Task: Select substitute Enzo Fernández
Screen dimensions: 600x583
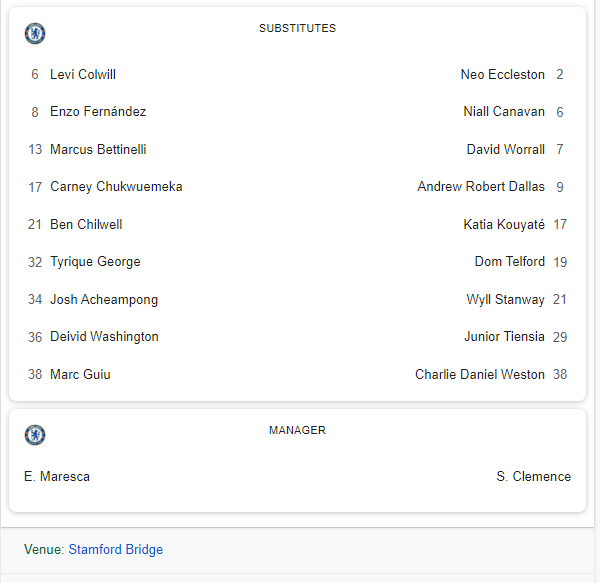Action: pyautogui.click(x=98, y=112)
